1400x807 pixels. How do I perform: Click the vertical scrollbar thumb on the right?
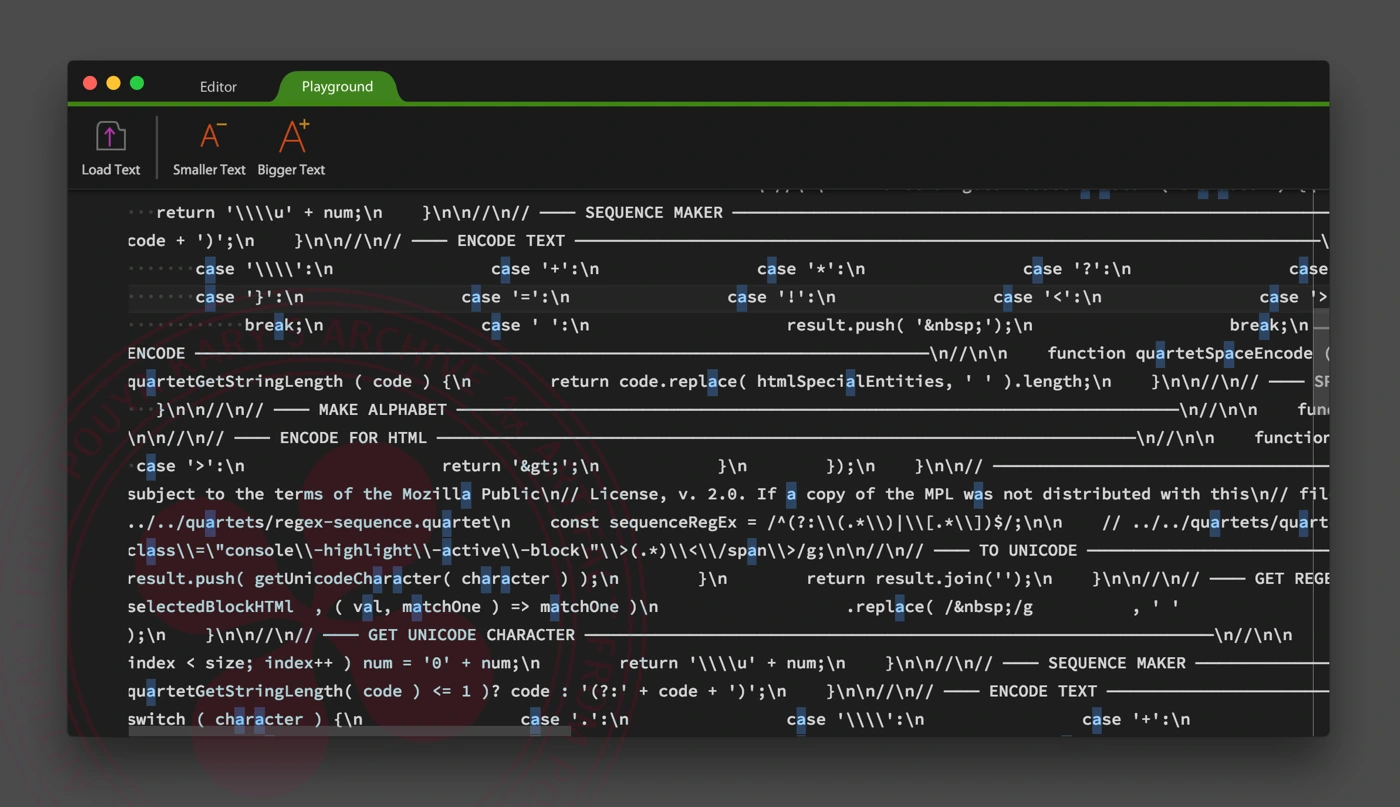[1321, 320]
